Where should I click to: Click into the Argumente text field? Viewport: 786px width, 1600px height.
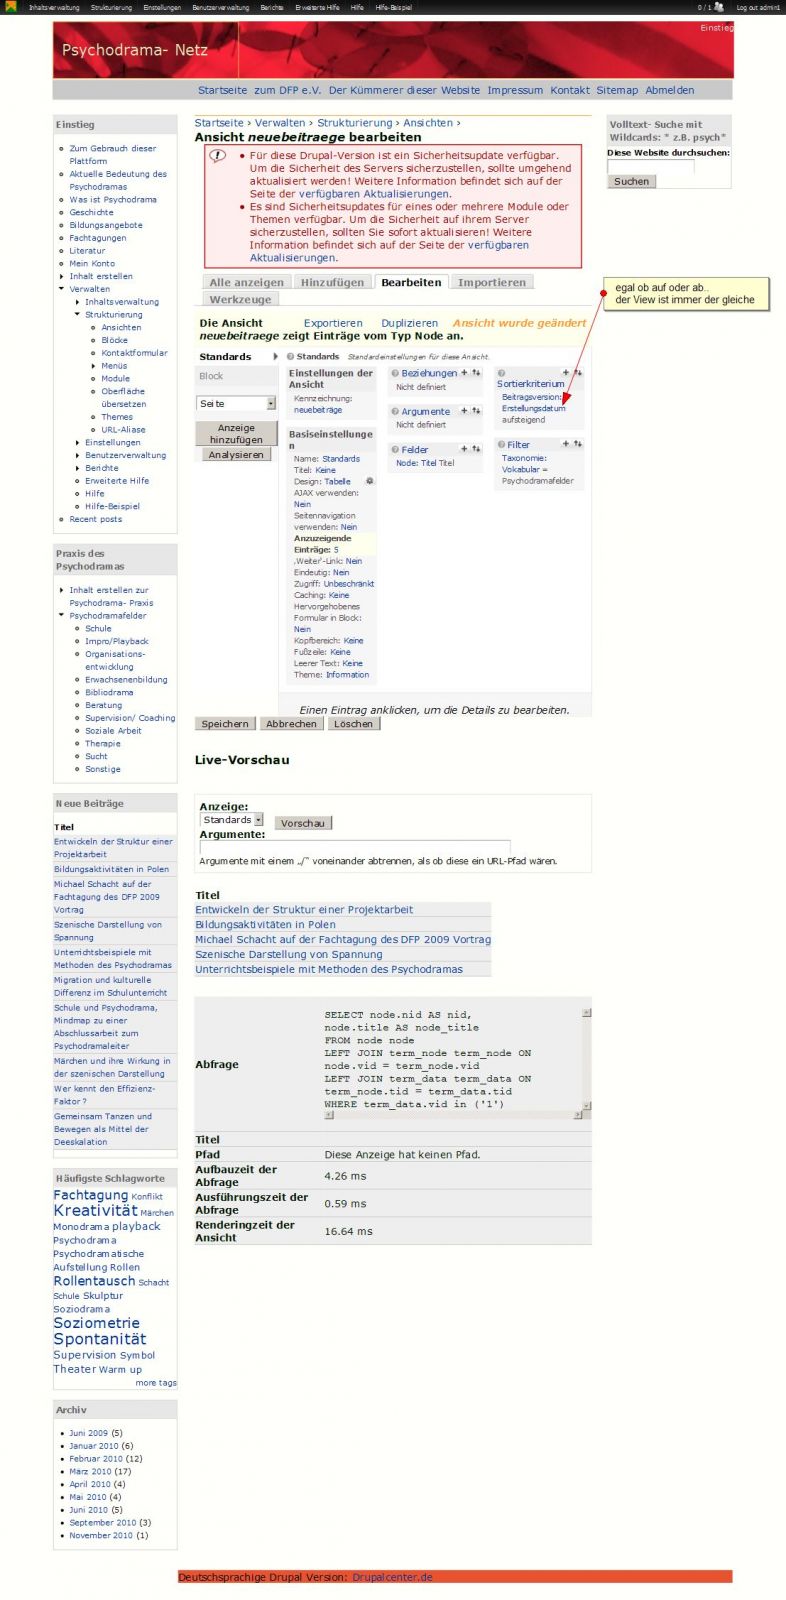354,846
